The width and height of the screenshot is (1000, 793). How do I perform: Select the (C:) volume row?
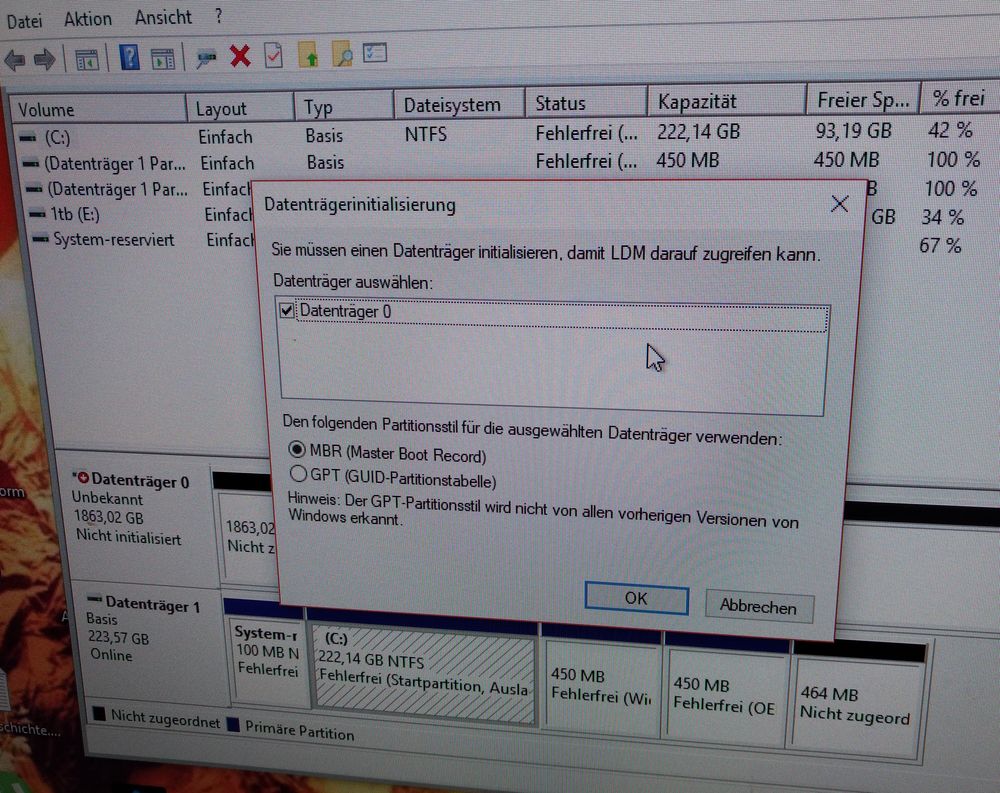tap(497, 134)
